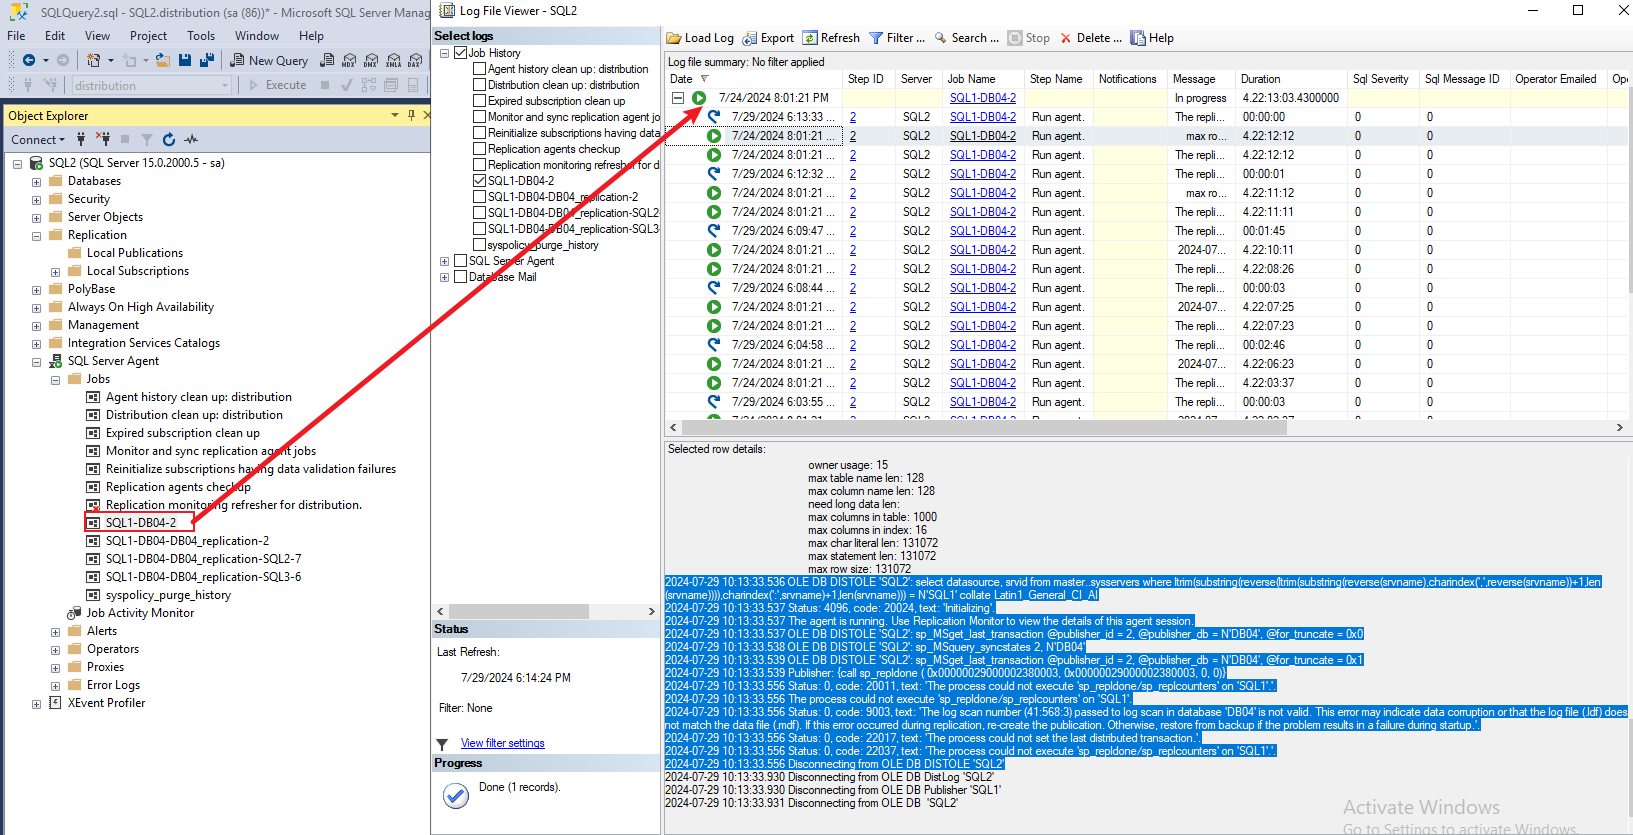Check Distribution clean up: distribution log

480,85
